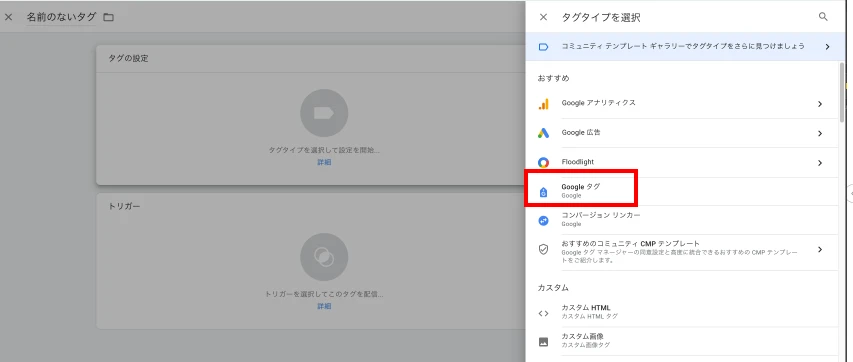The image size is (853, 362).
Task: Open 詳細 link under トリガー
Action: 324,306
